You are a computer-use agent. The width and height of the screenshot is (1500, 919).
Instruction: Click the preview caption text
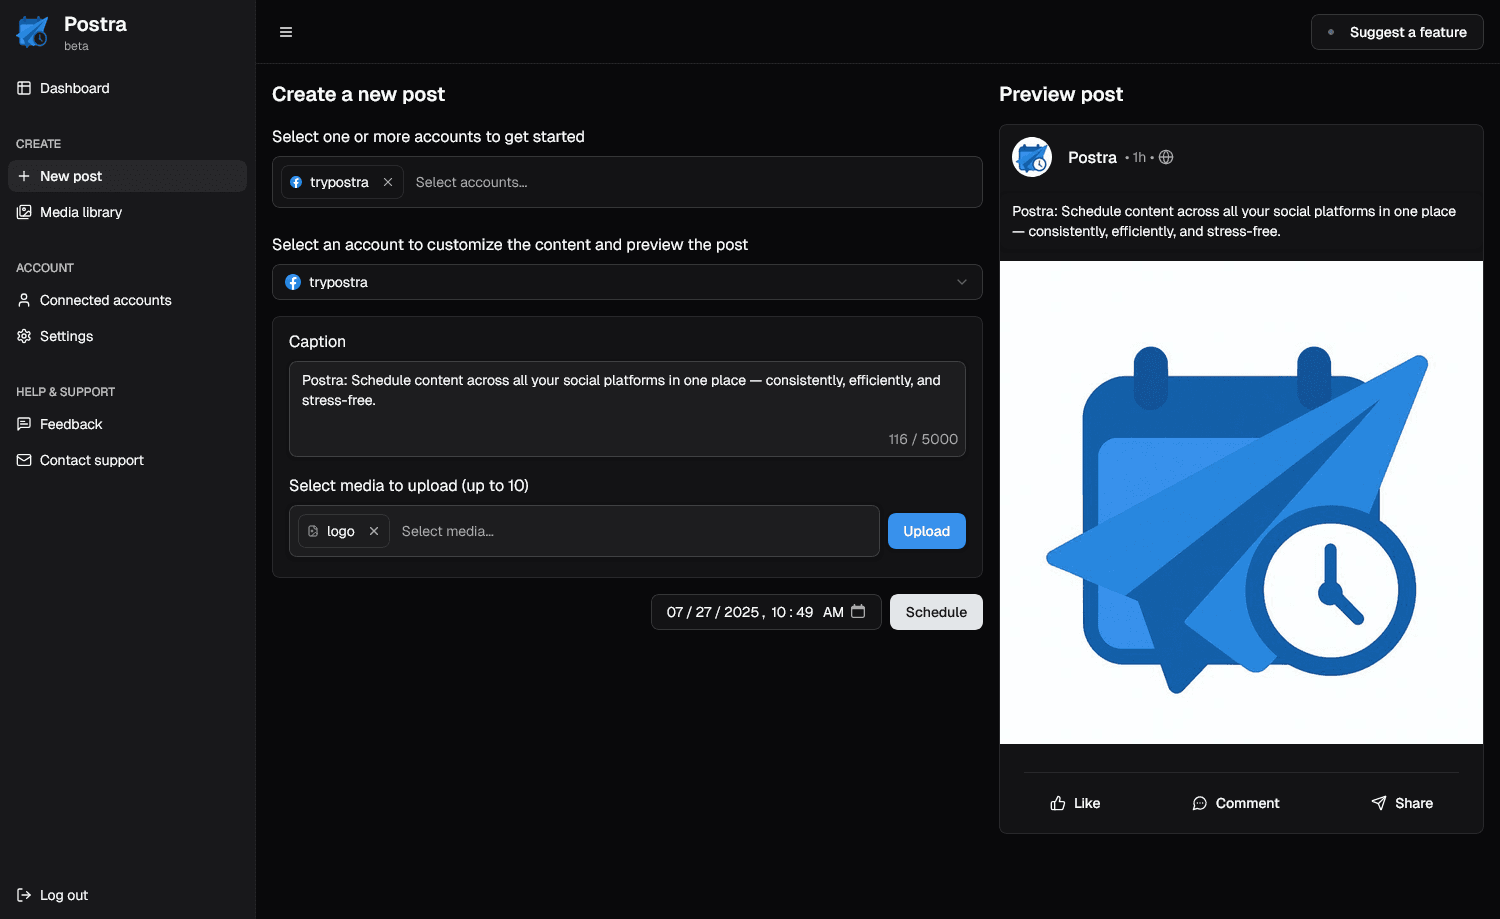[1234, 221]
